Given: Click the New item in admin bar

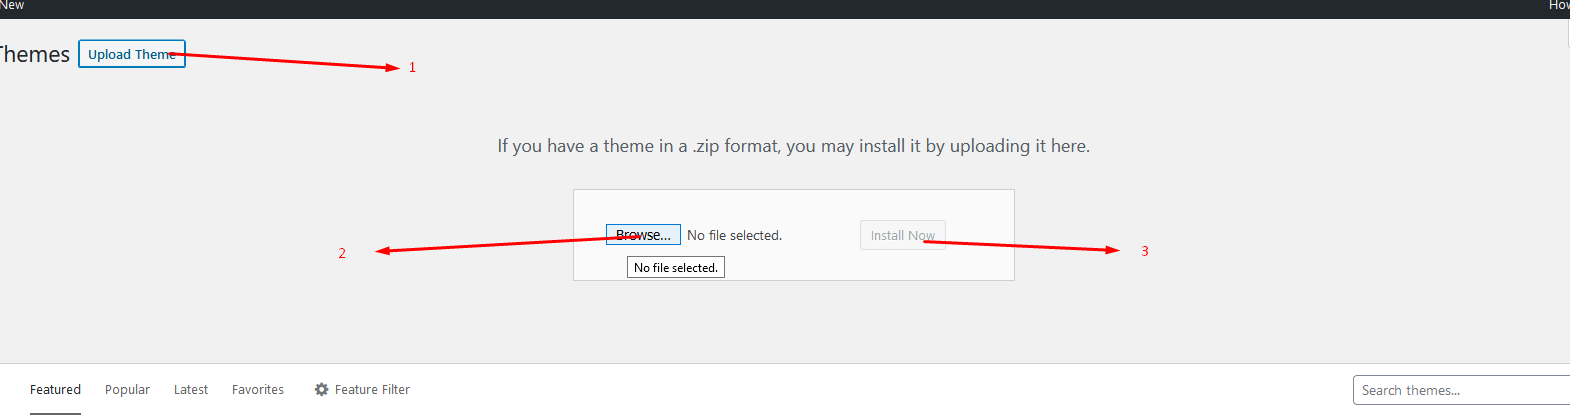Looking at the screenshot, I should coord(12,5).
